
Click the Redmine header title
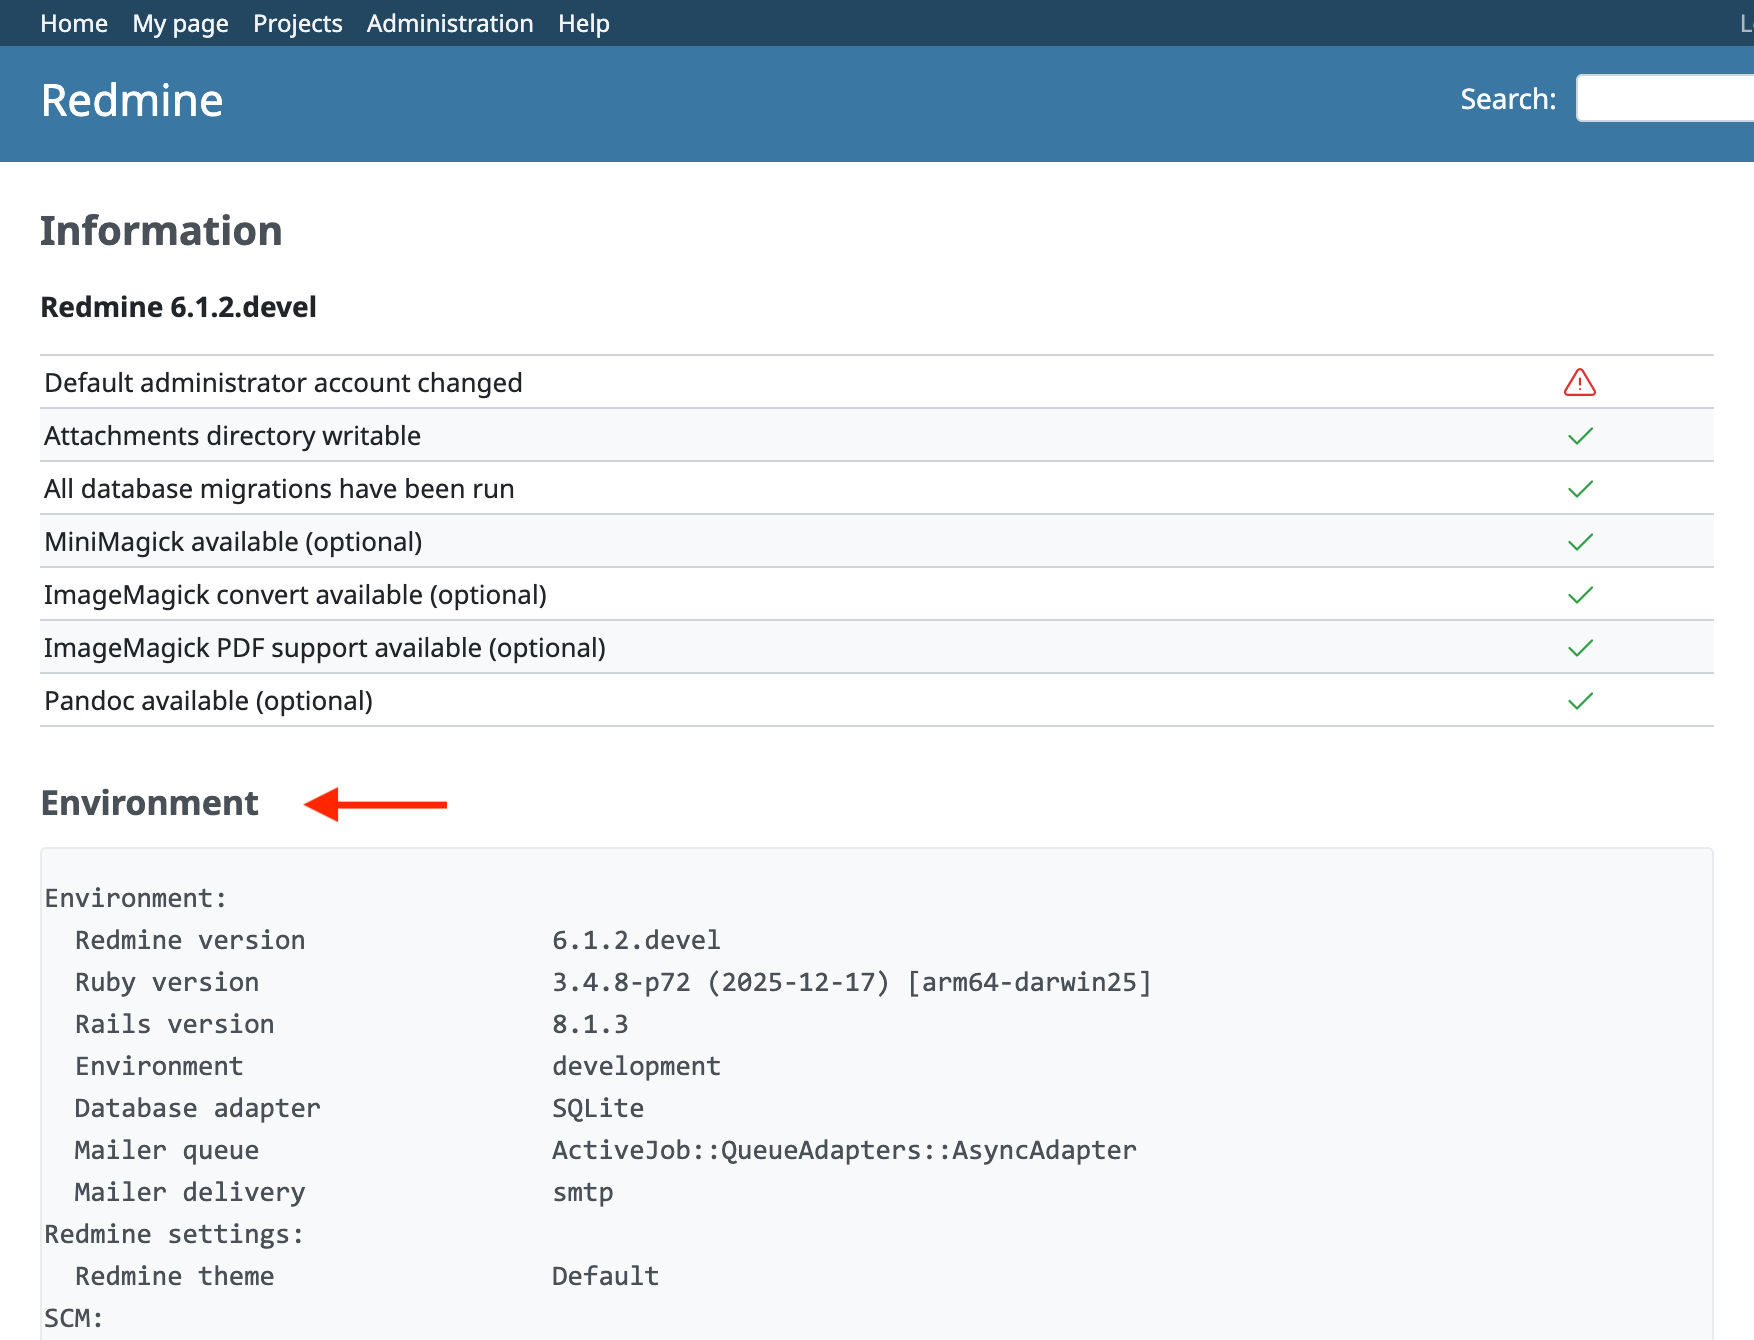coord(132,101)
